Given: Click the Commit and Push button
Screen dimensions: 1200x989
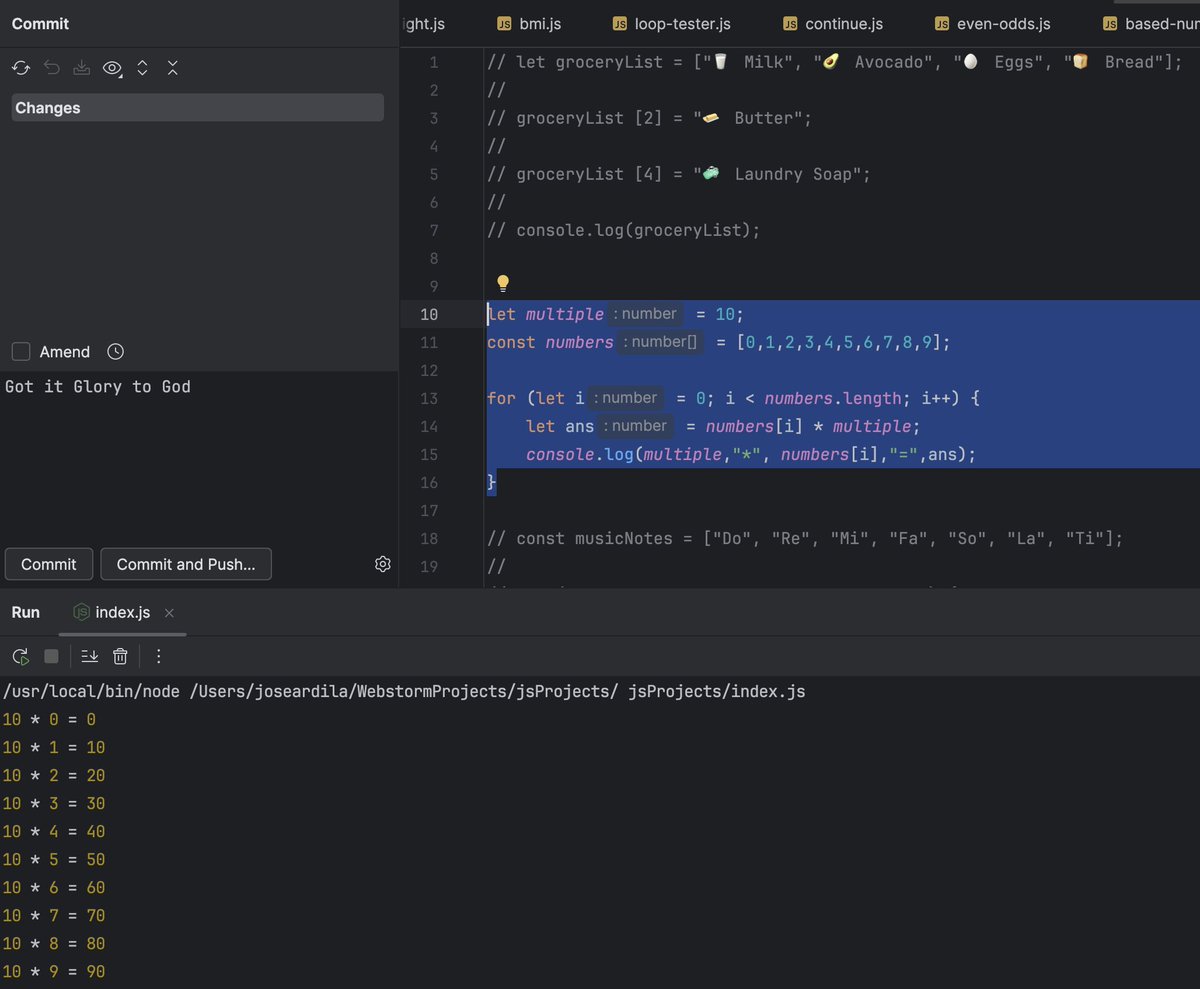Looking at the screenshot, I should click(186, 564).
